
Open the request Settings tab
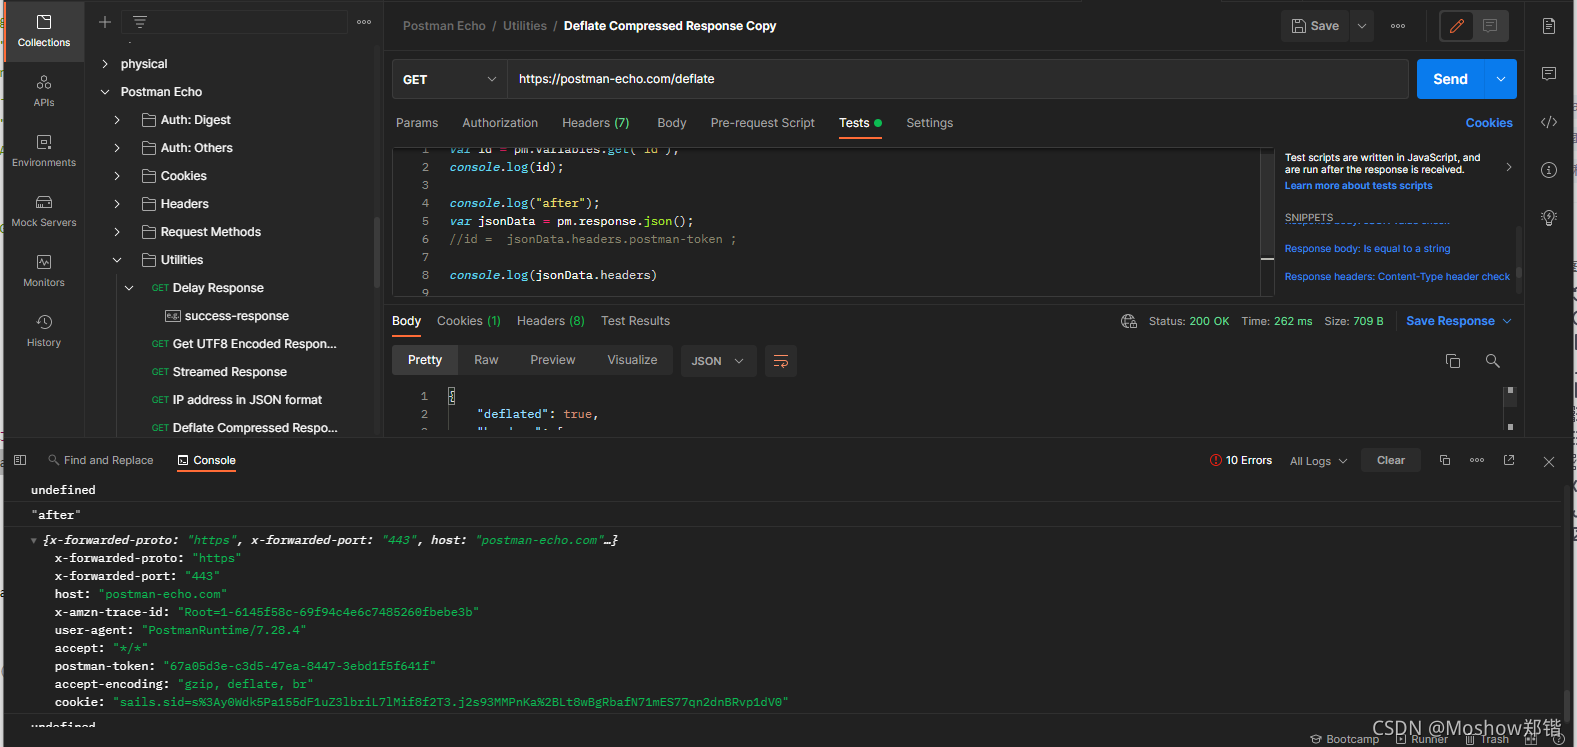click(930, 123)
